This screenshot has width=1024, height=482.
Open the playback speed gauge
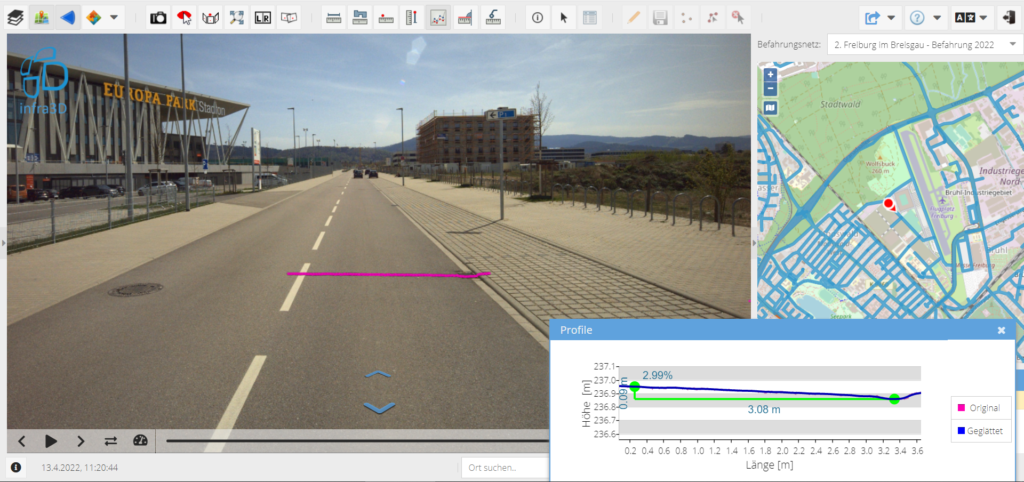coord(140,441)
